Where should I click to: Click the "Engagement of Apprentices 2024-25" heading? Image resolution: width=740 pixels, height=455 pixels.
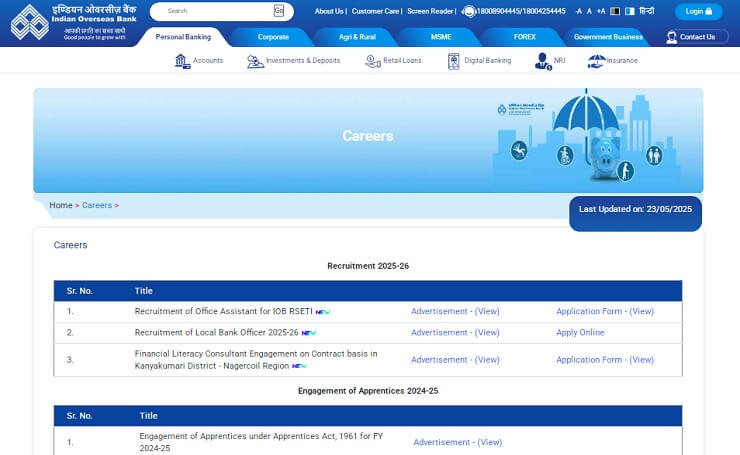368,391
